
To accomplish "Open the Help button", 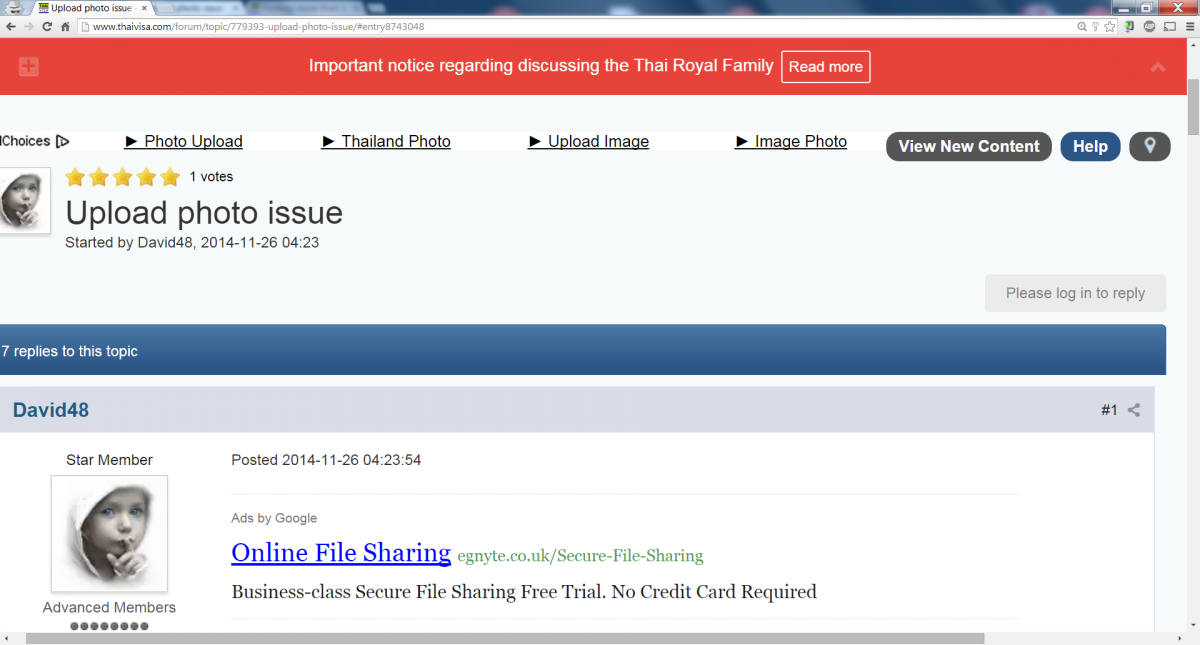I will 1089,146.
